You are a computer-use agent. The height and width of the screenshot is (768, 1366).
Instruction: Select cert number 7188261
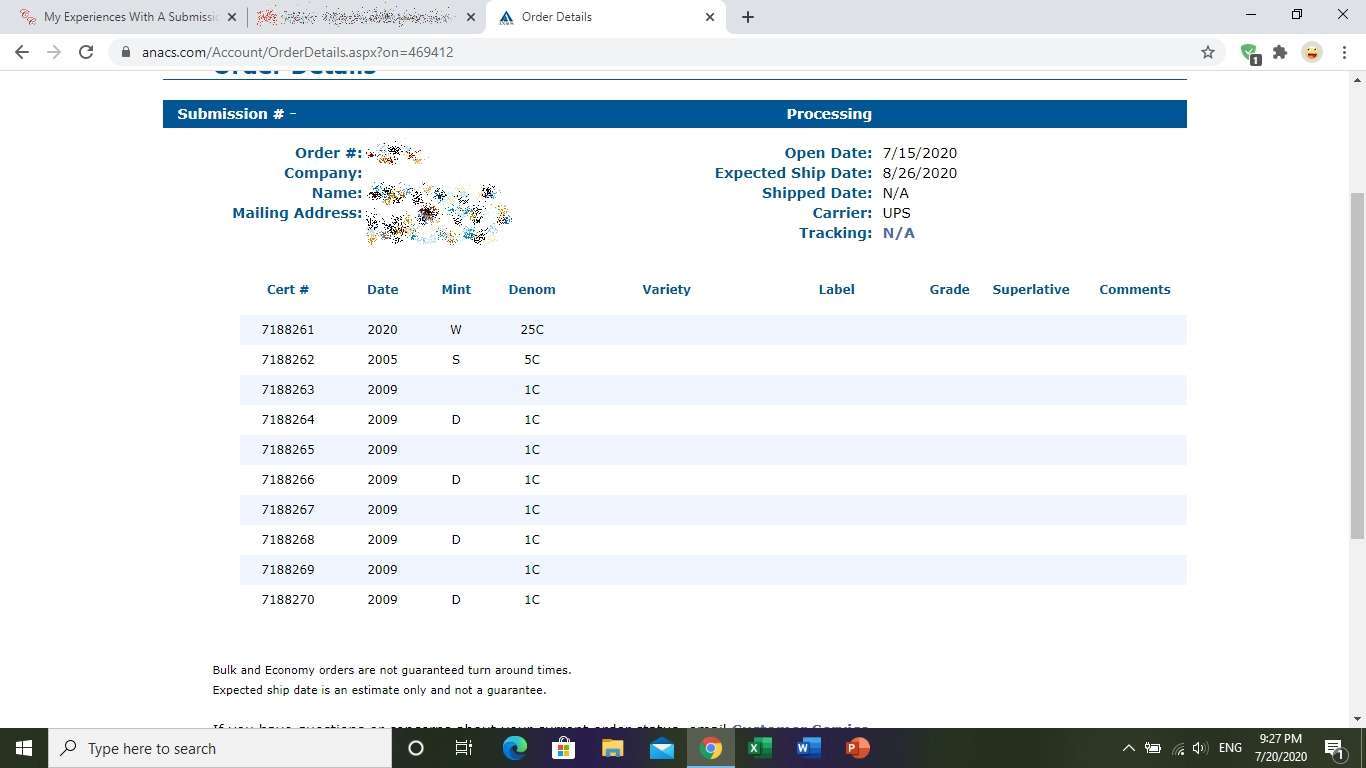[x=288, y=329]
